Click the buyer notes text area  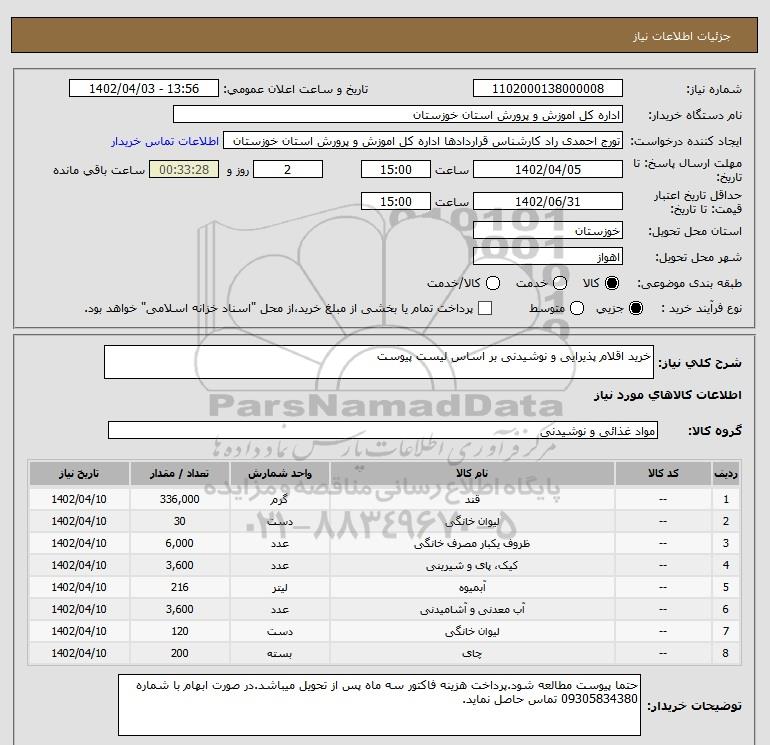pyautogui.click(x=380, y=705)
